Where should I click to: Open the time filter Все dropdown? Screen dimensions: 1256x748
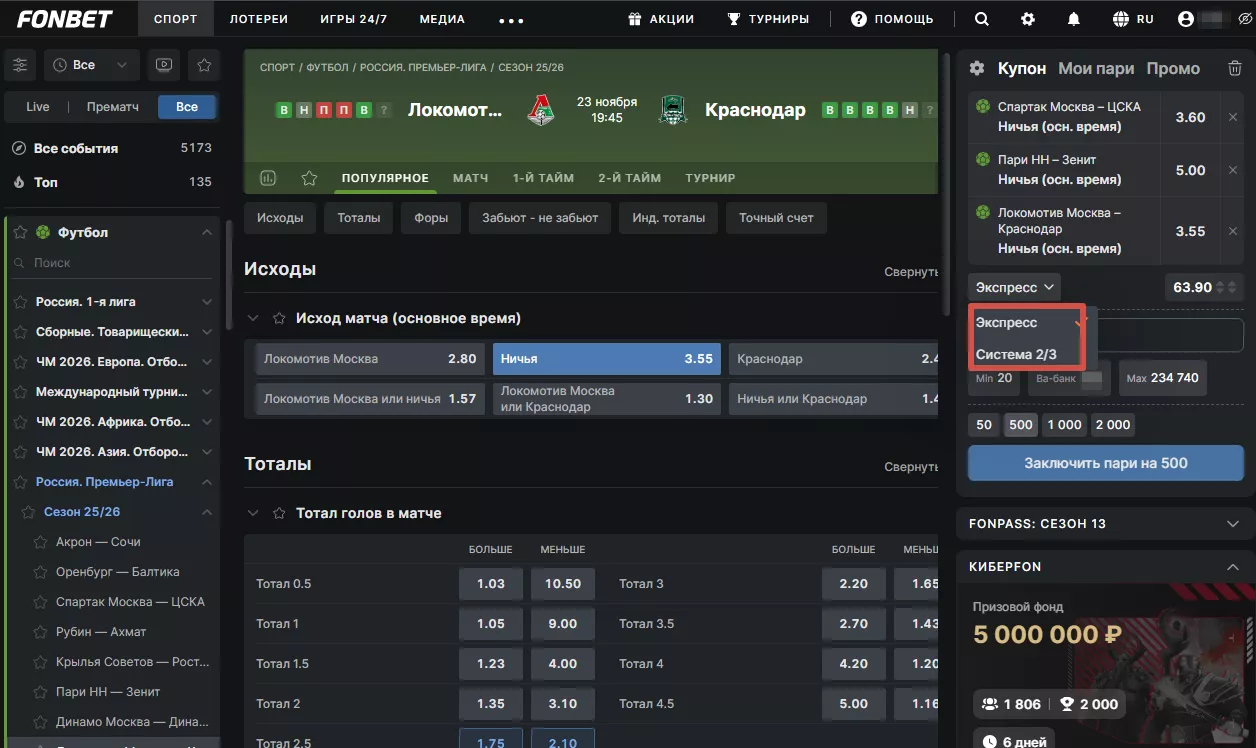click(x=92, y=65)
